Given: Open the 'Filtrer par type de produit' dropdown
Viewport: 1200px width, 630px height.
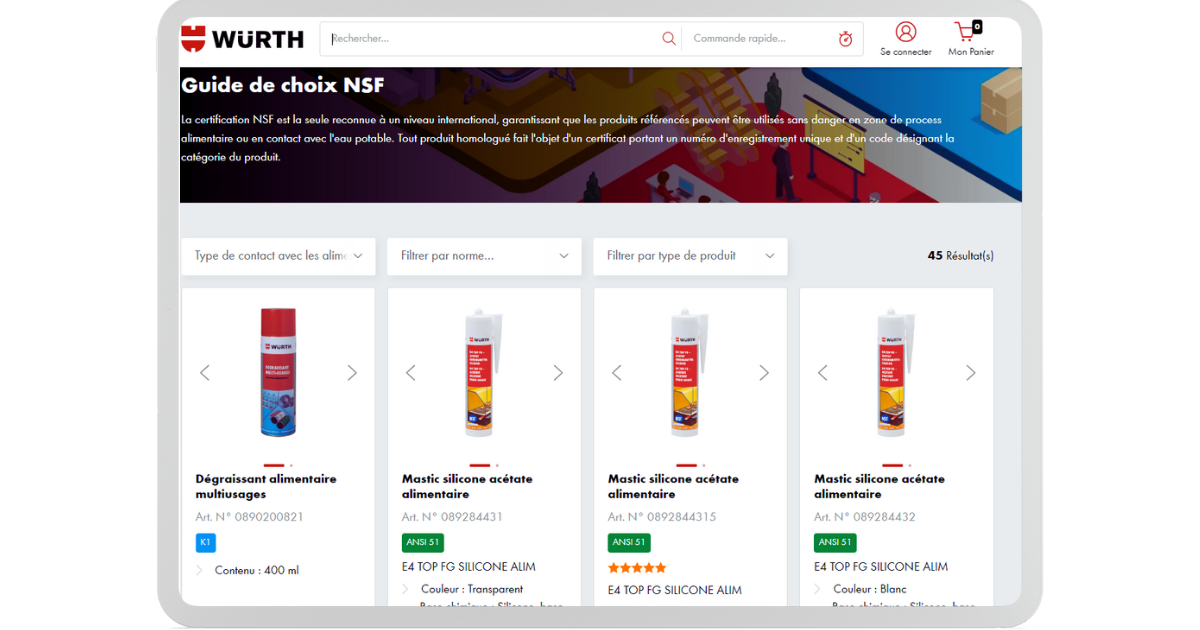Looking at the screenshot, I should [690, 256].
